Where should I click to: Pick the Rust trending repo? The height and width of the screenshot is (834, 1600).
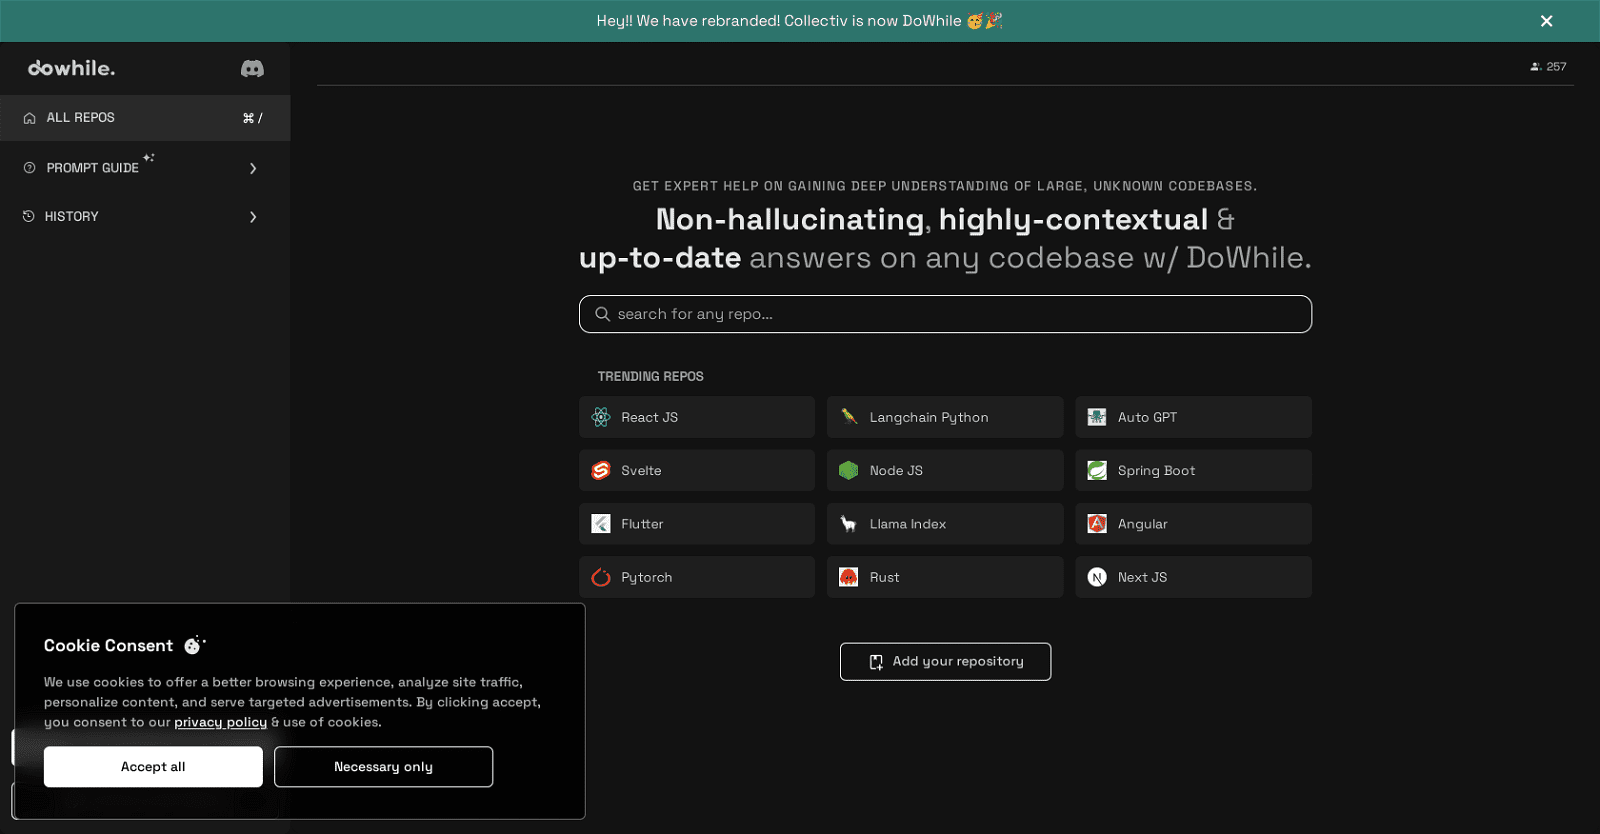click(944, 577)
